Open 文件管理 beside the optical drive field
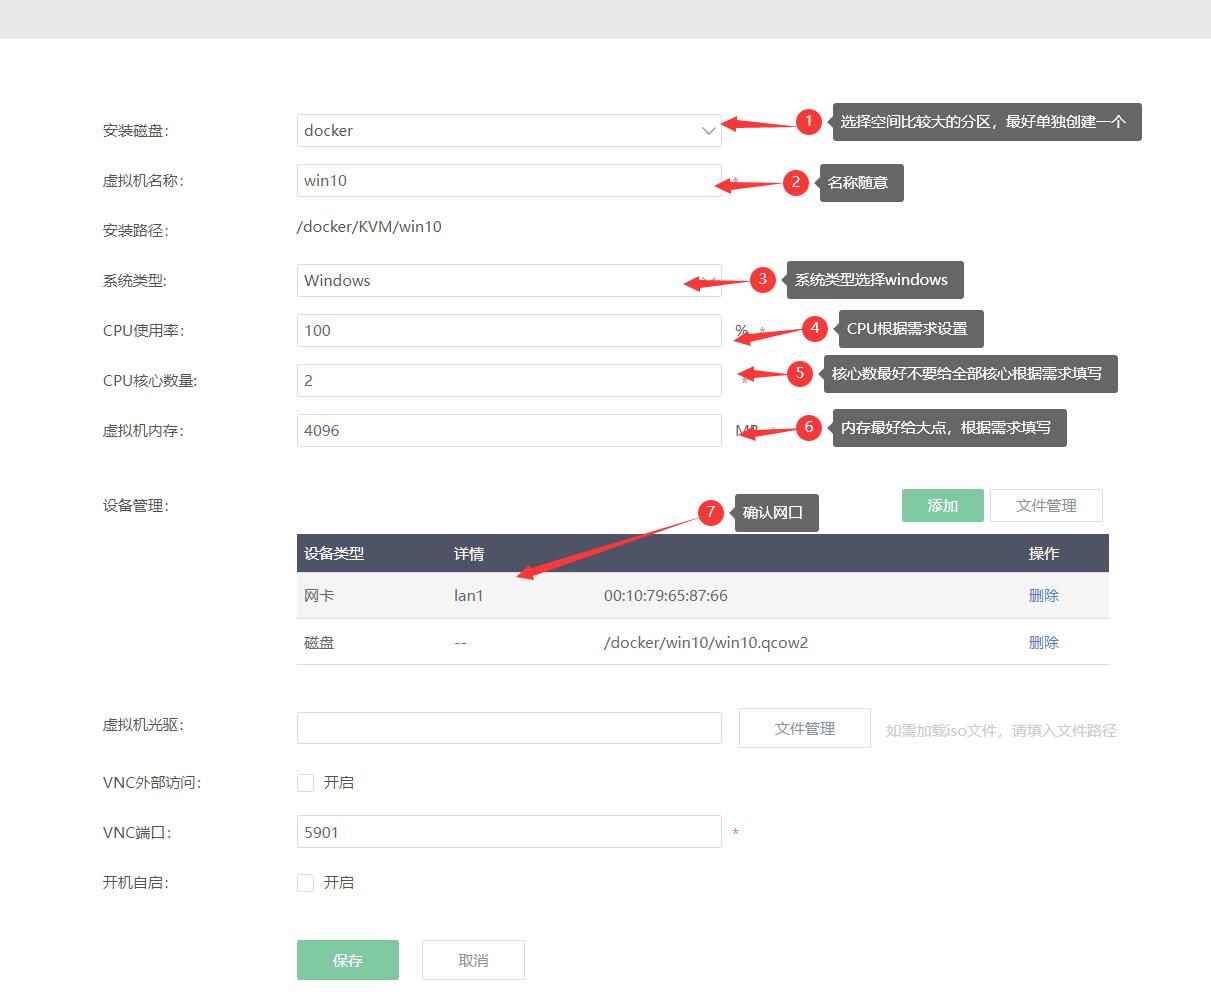The image size is (1211, 1004). [804, 728]
